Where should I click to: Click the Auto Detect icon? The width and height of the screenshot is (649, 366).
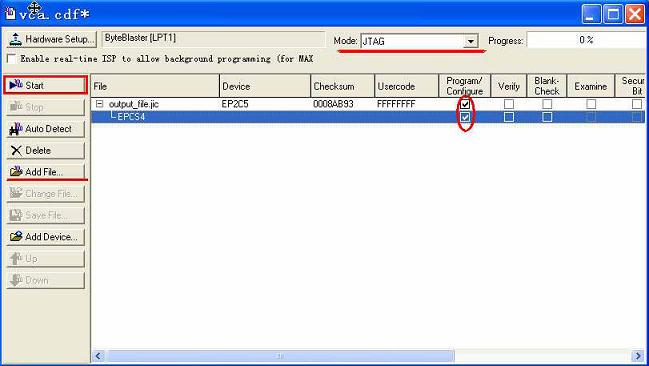16,129
